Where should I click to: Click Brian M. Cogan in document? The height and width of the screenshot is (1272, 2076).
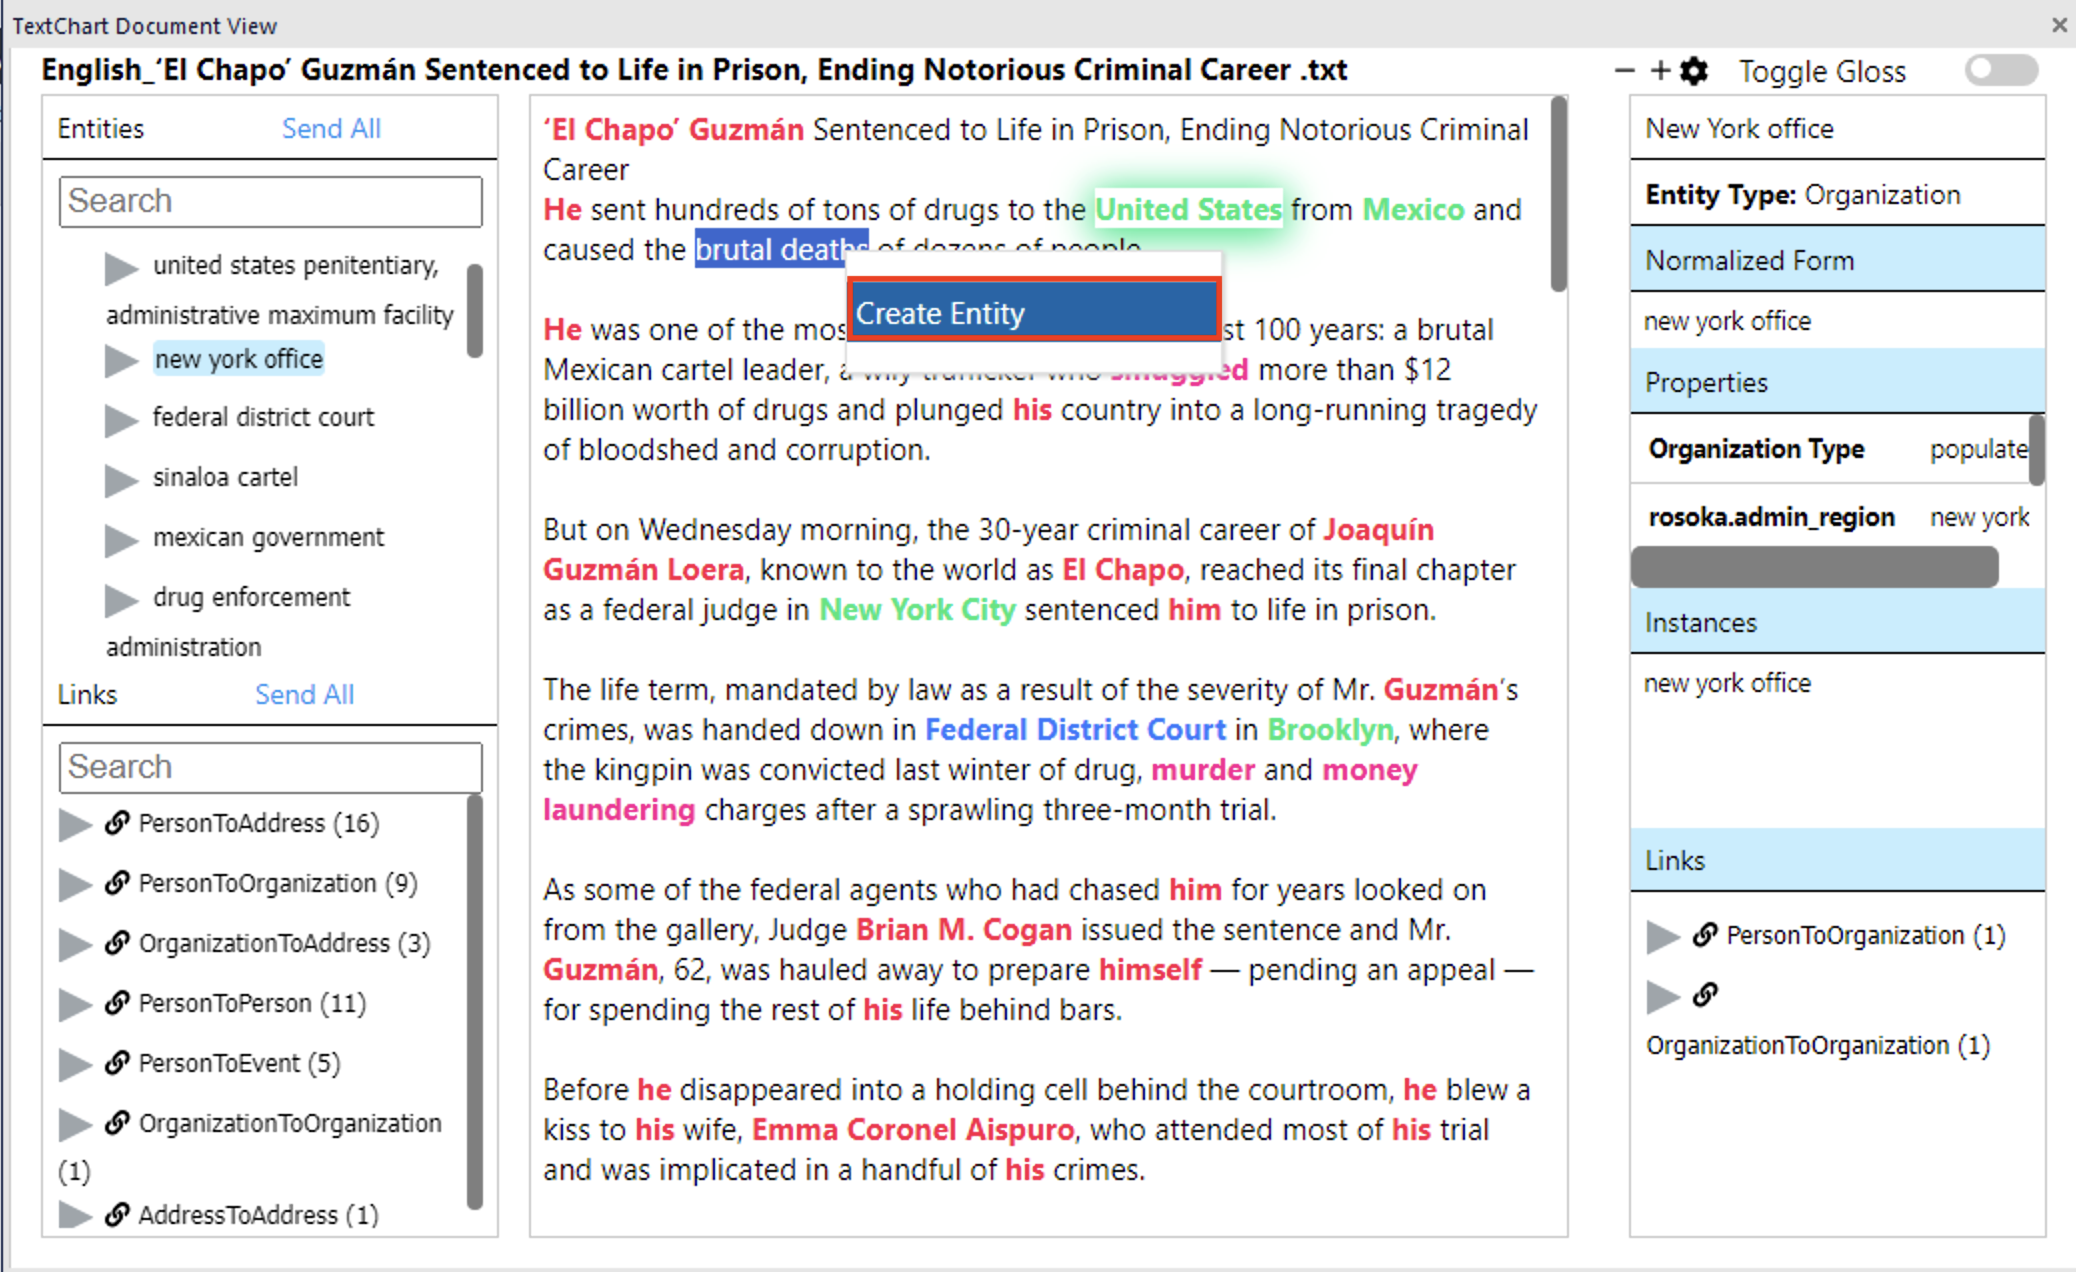[964, 929]
